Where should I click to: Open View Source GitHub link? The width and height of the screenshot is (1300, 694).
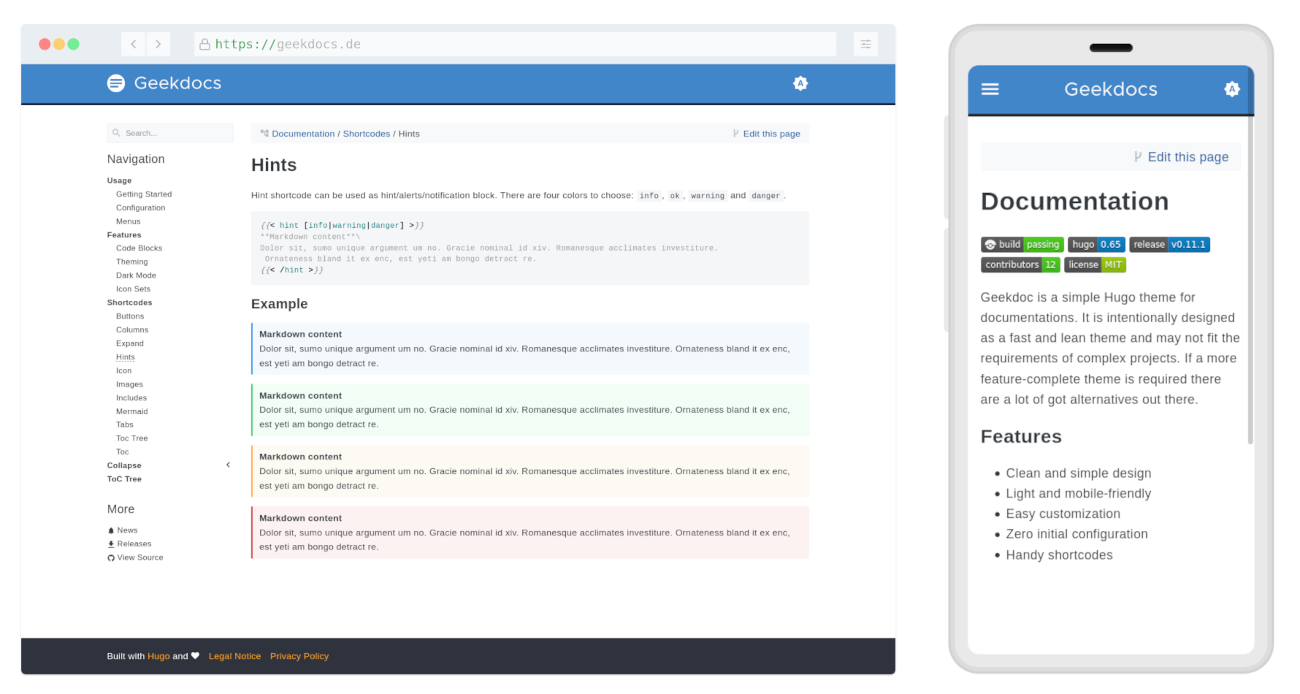click(x=139, y=557)
